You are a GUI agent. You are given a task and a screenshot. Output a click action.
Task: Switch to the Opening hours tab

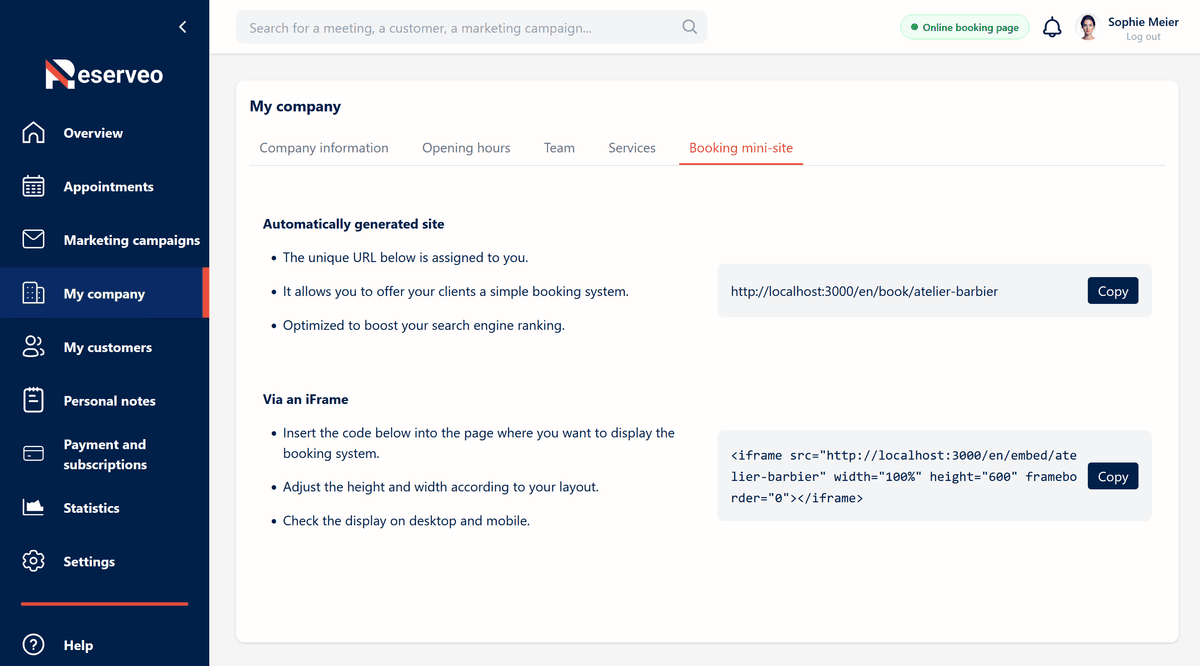466,148
